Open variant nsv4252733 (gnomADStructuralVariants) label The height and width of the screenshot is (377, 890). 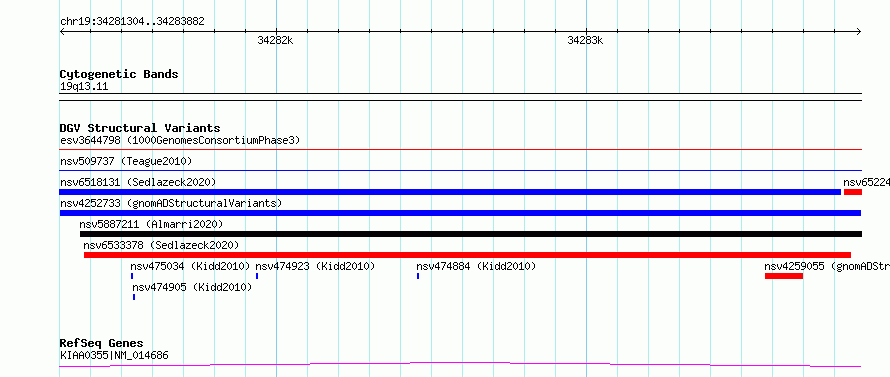[x=171, y=203]
